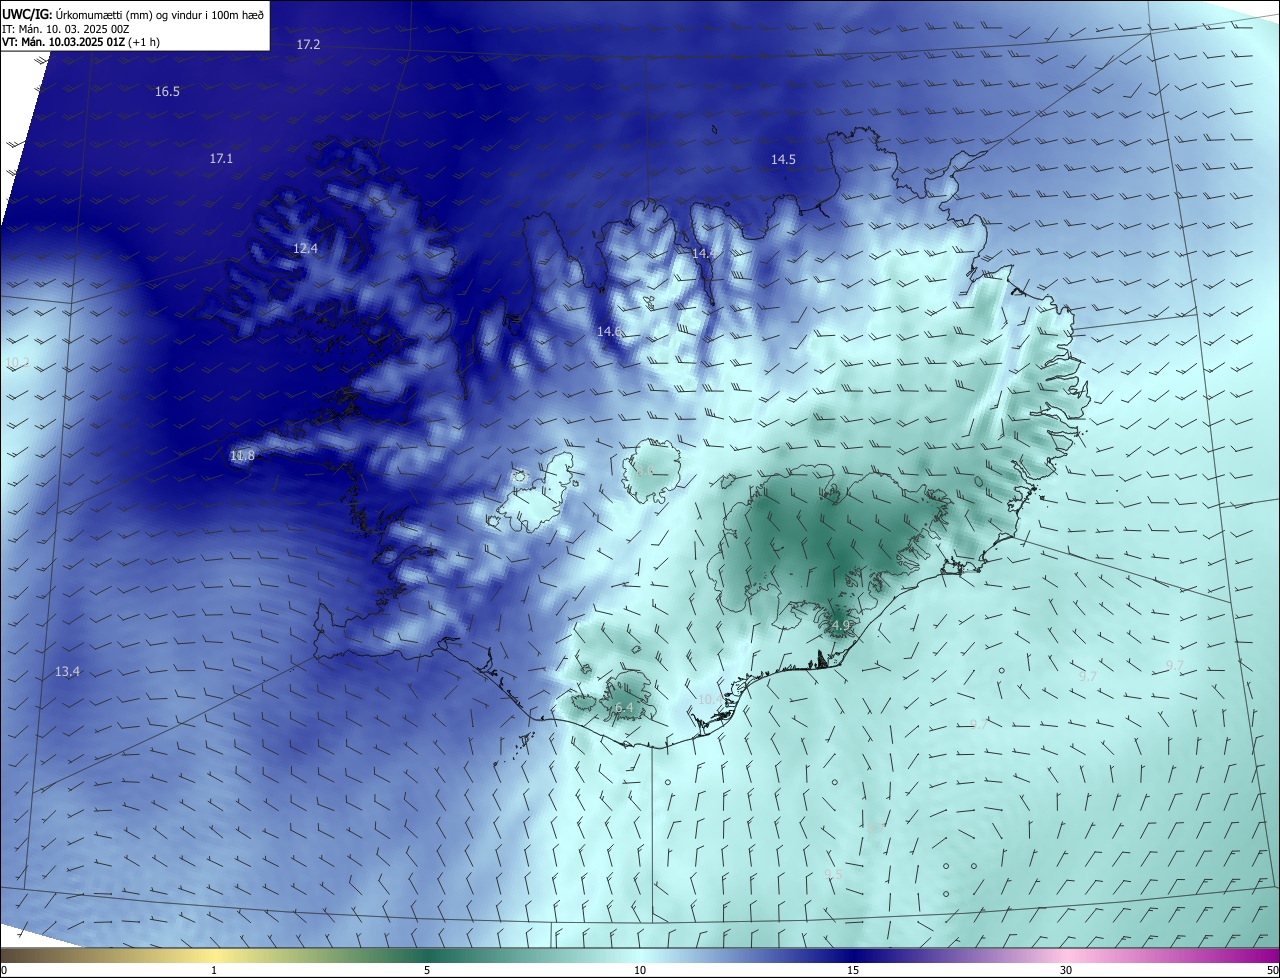Click the 17.2 value on the map
Viewport: 1280px width, 978px height.
[308, 45]
